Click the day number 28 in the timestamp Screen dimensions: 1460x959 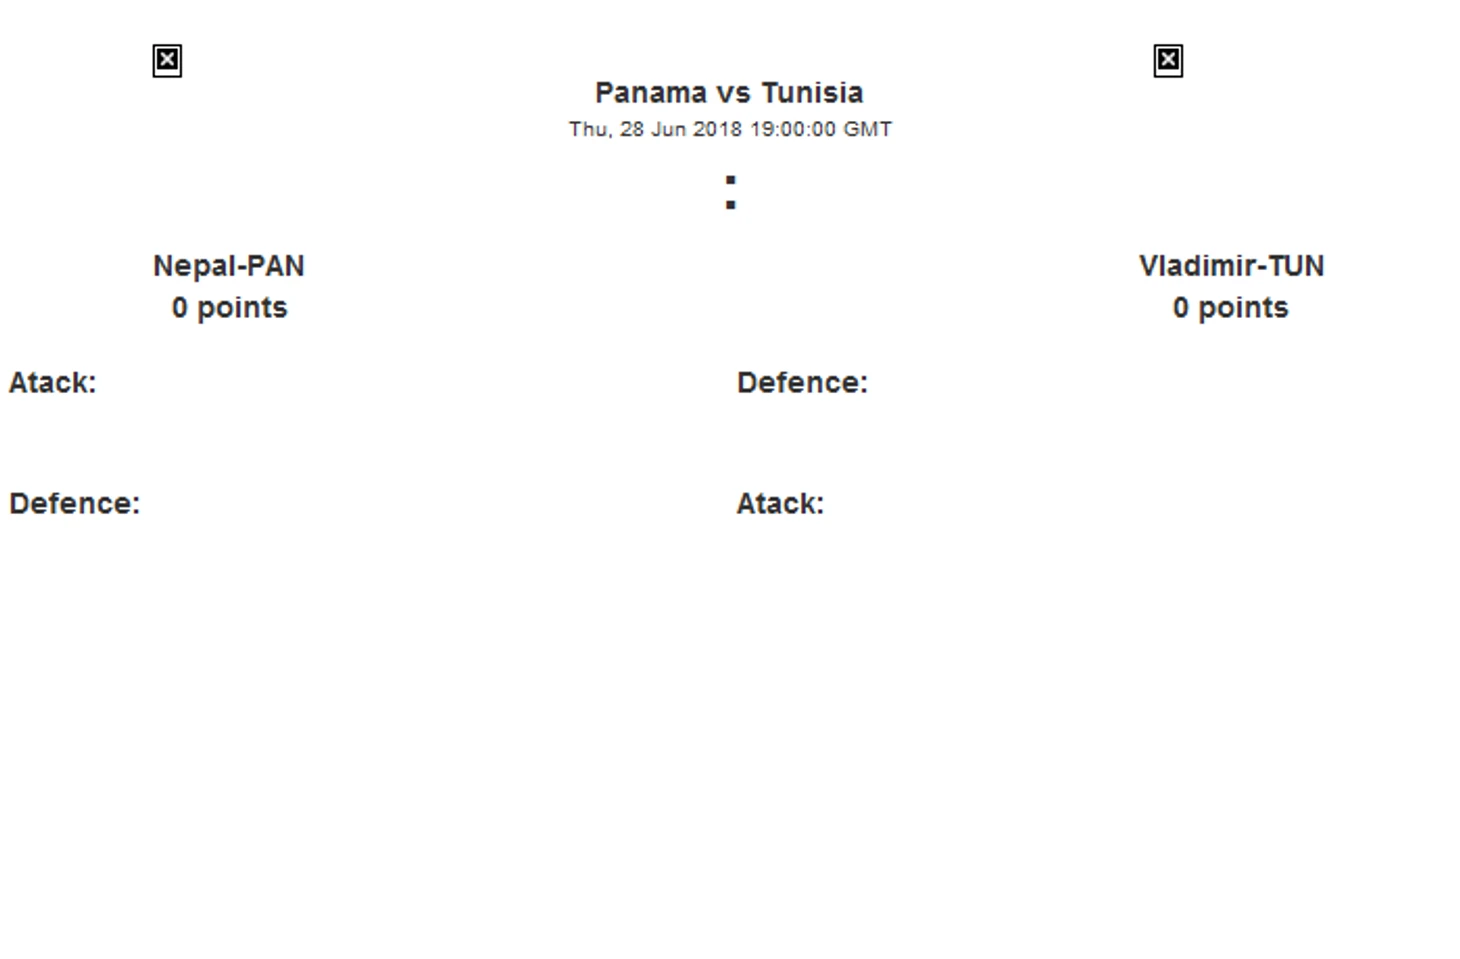632,129
